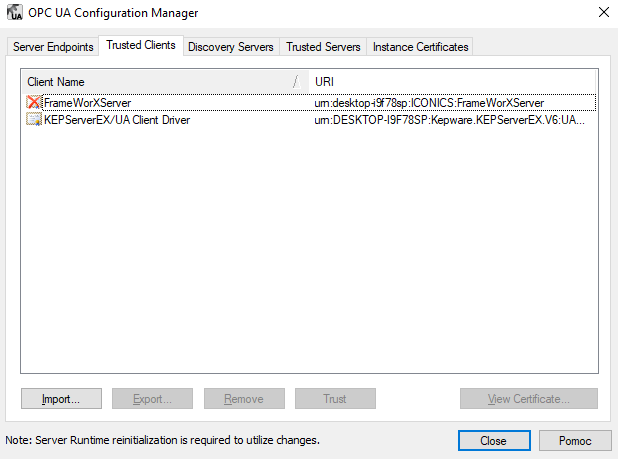This screenshot has width=618, height=459.
Task: Go to the Trusted Servers tab
Action: (323, 47)
